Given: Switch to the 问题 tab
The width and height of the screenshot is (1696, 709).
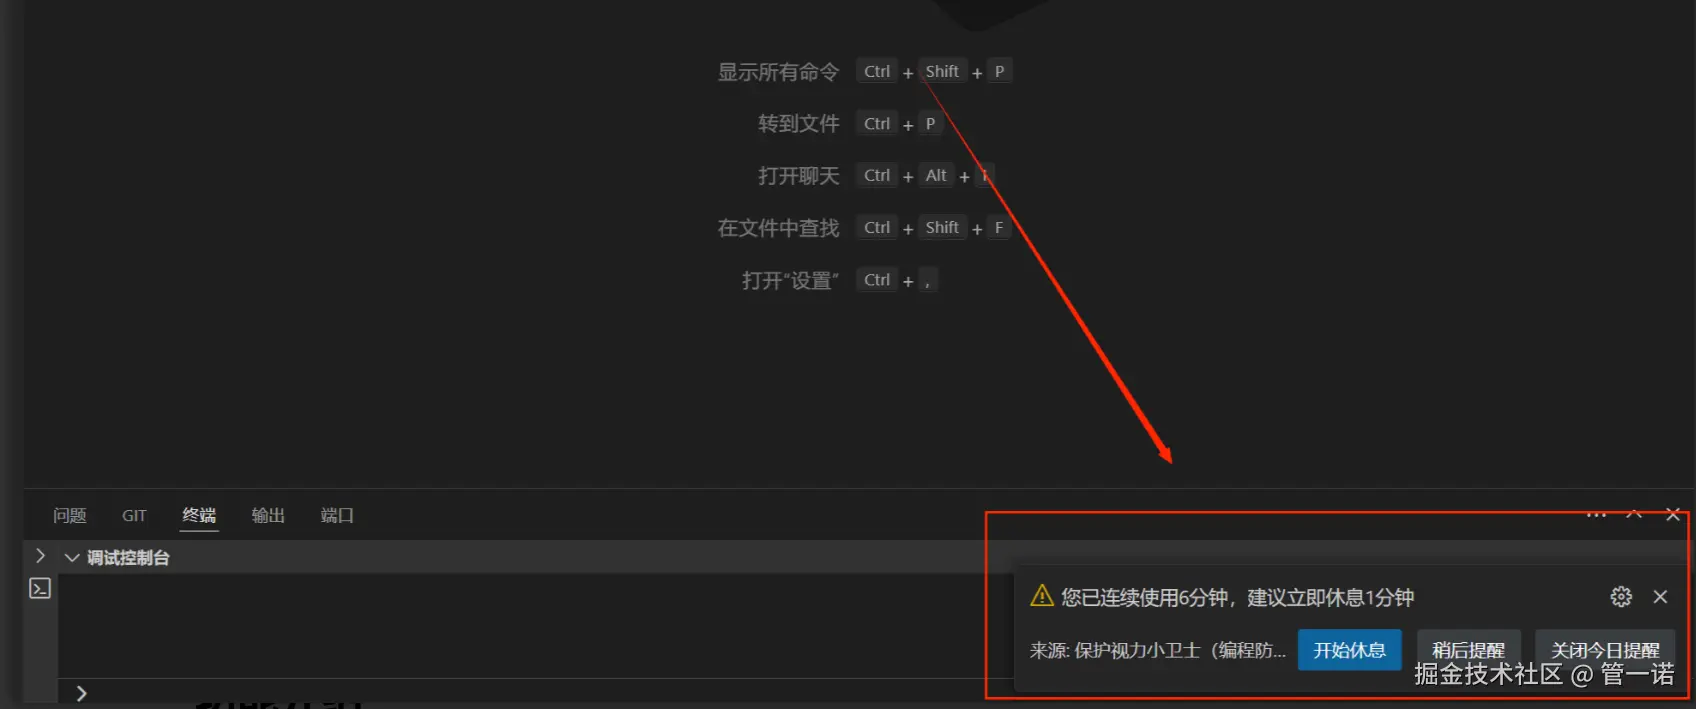Looking at the screenshot, I should 70,515.
